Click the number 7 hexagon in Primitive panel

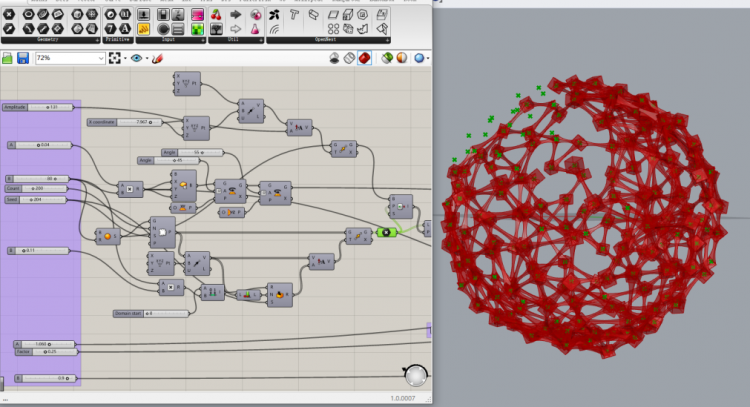110,29
